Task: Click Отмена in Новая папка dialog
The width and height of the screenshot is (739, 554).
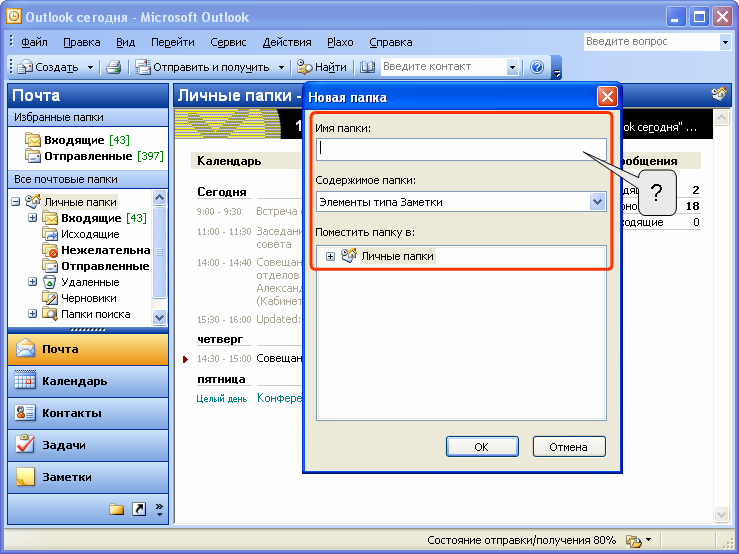Action: point(568,447)
